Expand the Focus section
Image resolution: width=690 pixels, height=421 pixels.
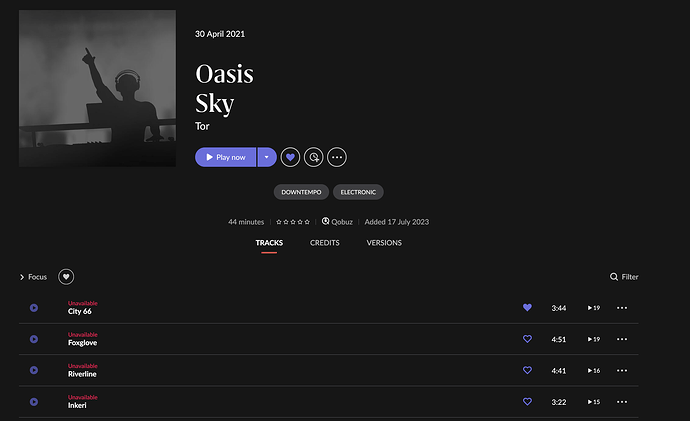pos(33,277)
